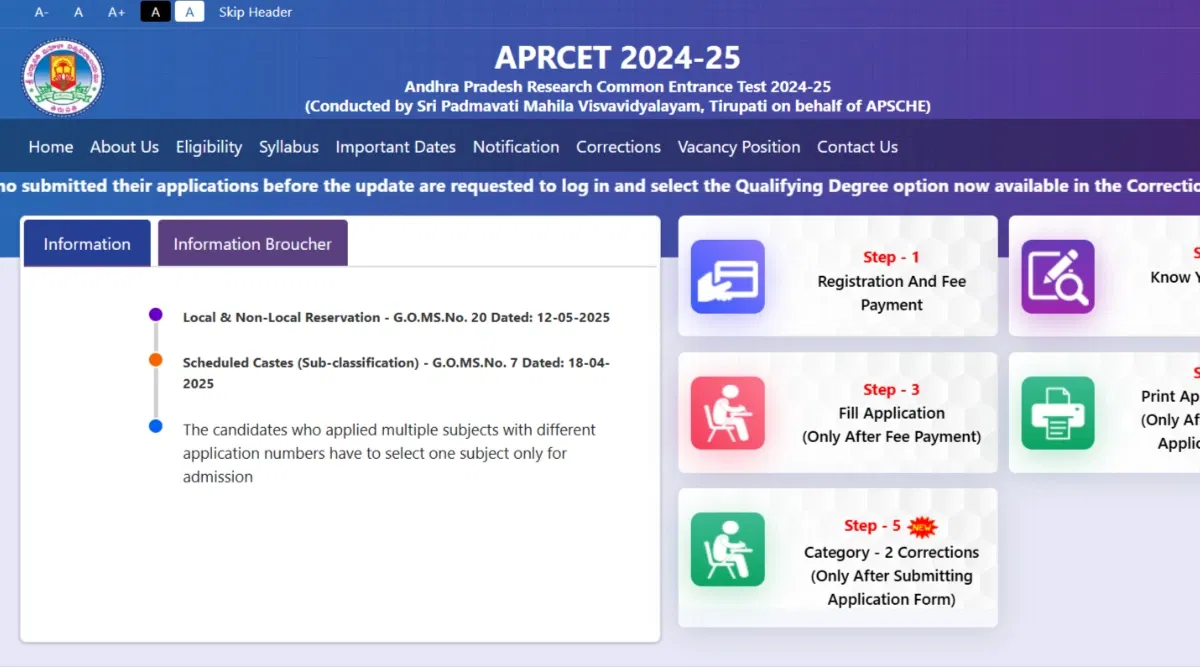The width and height of the screenshot is (1200, 667).
Task: Switch to black contrast theme swatch
Action: click(155, 12)
